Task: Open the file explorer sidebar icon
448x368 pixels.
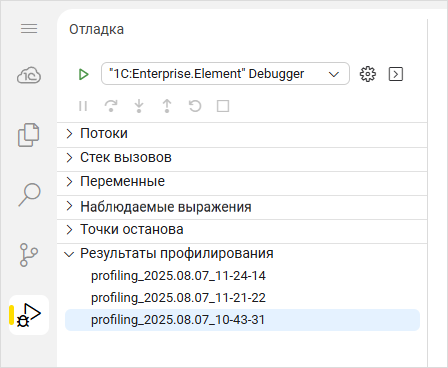Action: 28,135
